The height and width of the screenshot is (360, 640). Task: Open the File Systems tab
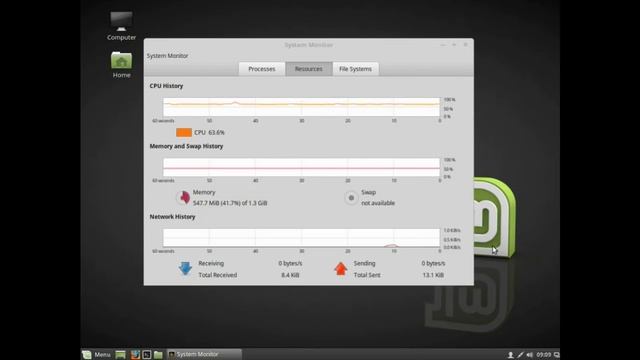tap(356, 69)
